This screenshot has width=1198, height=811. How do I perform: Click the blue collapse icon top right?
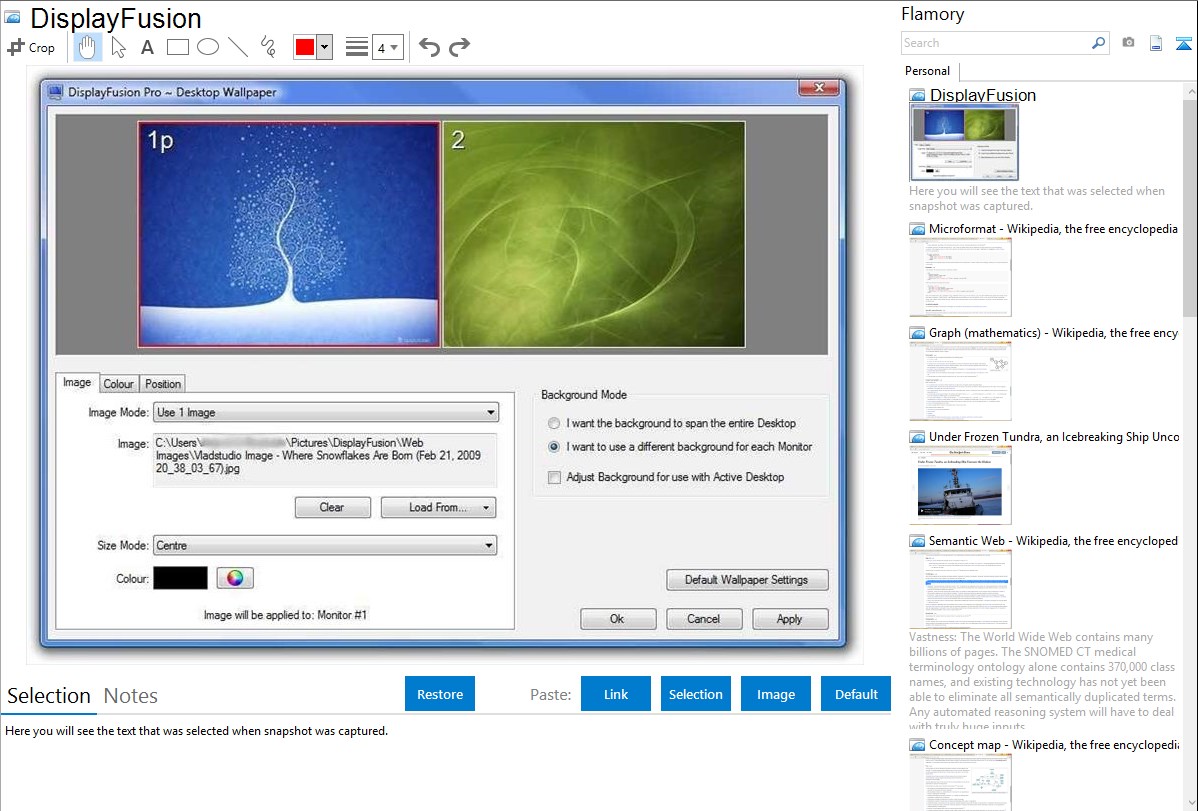[1183, 44]
